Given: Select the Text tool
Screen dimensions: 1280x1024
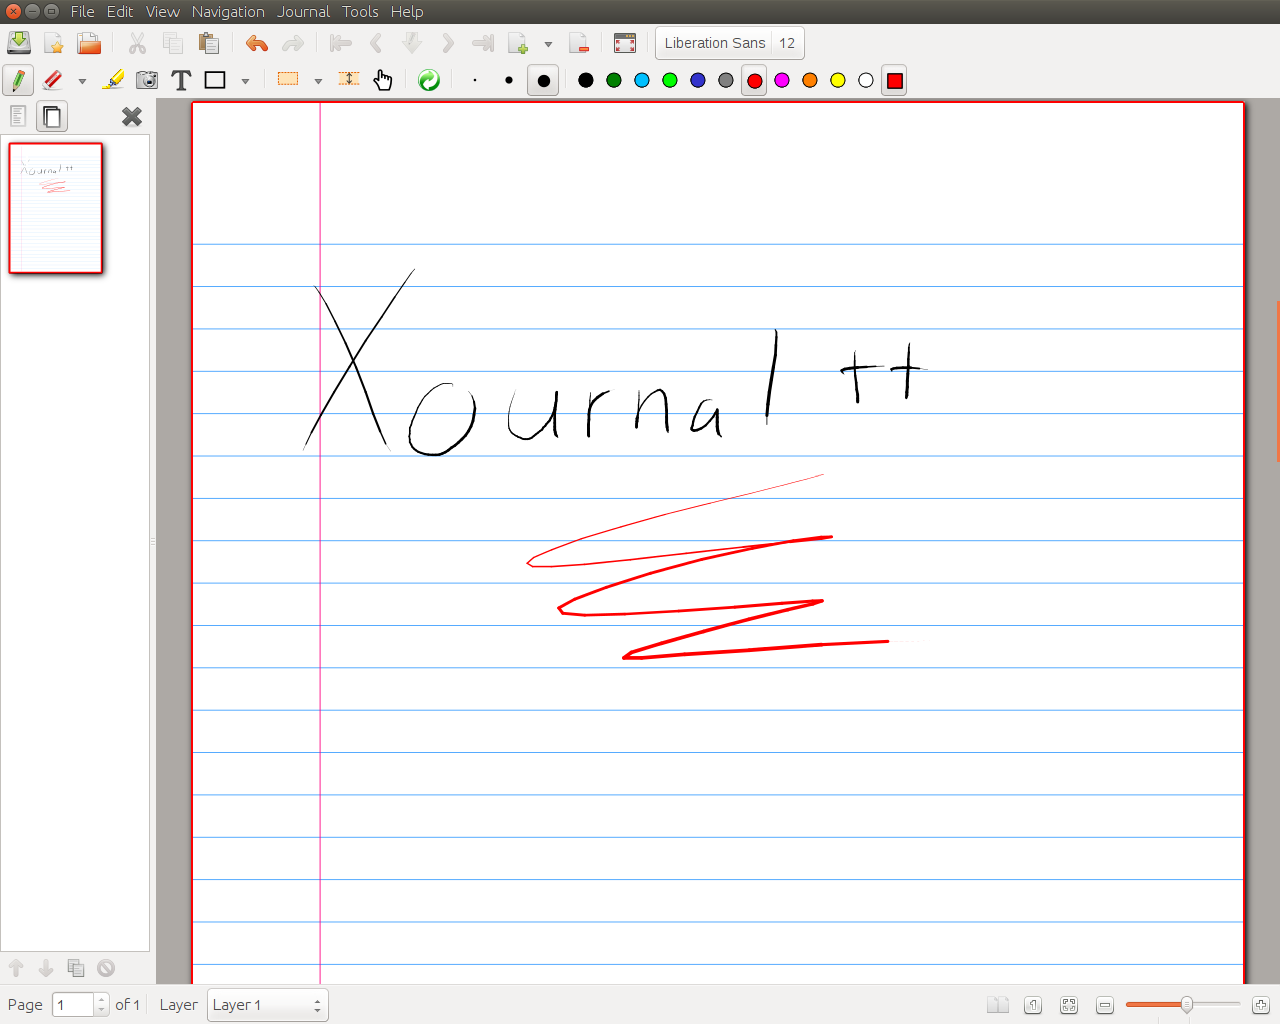Looking at the screenshot, I should 181,80.
